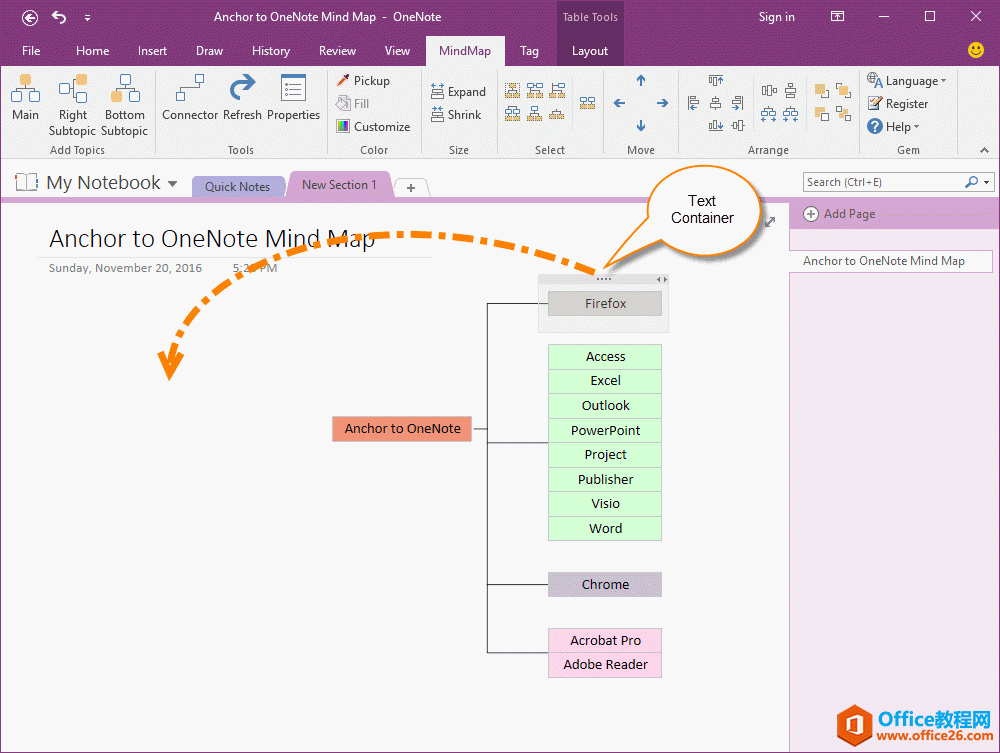Click the Add Page button
The width and height of the screenshot is (1000, 753).
tap(839, 214)
